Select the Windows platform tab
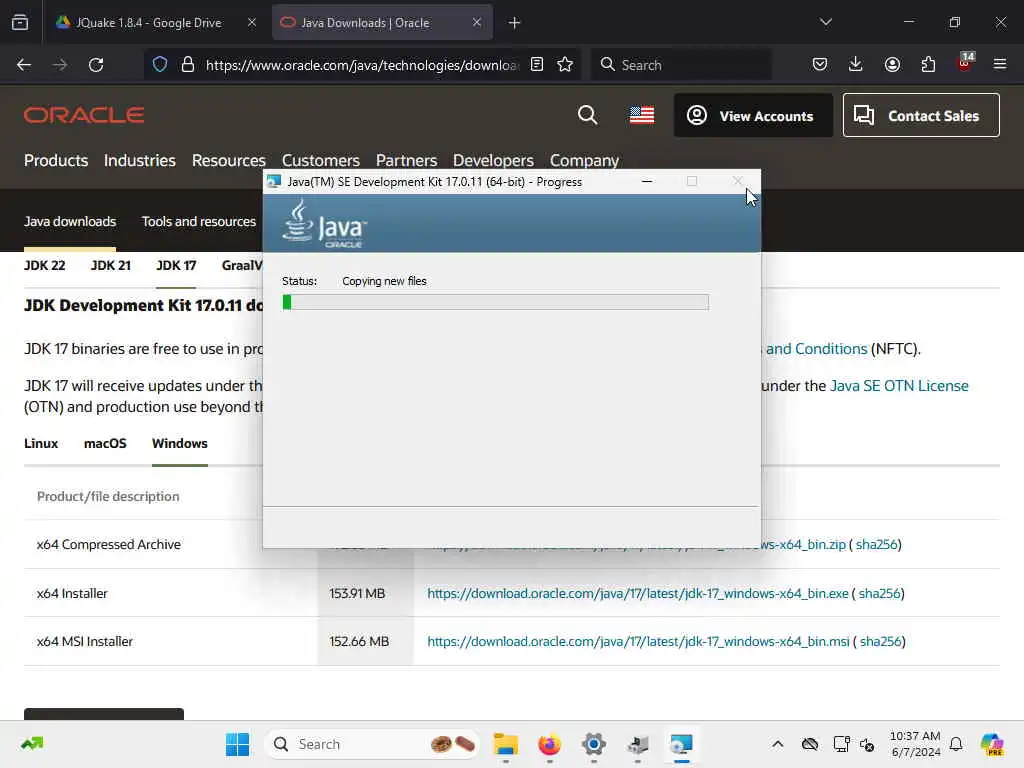 [x=180, y=443]
